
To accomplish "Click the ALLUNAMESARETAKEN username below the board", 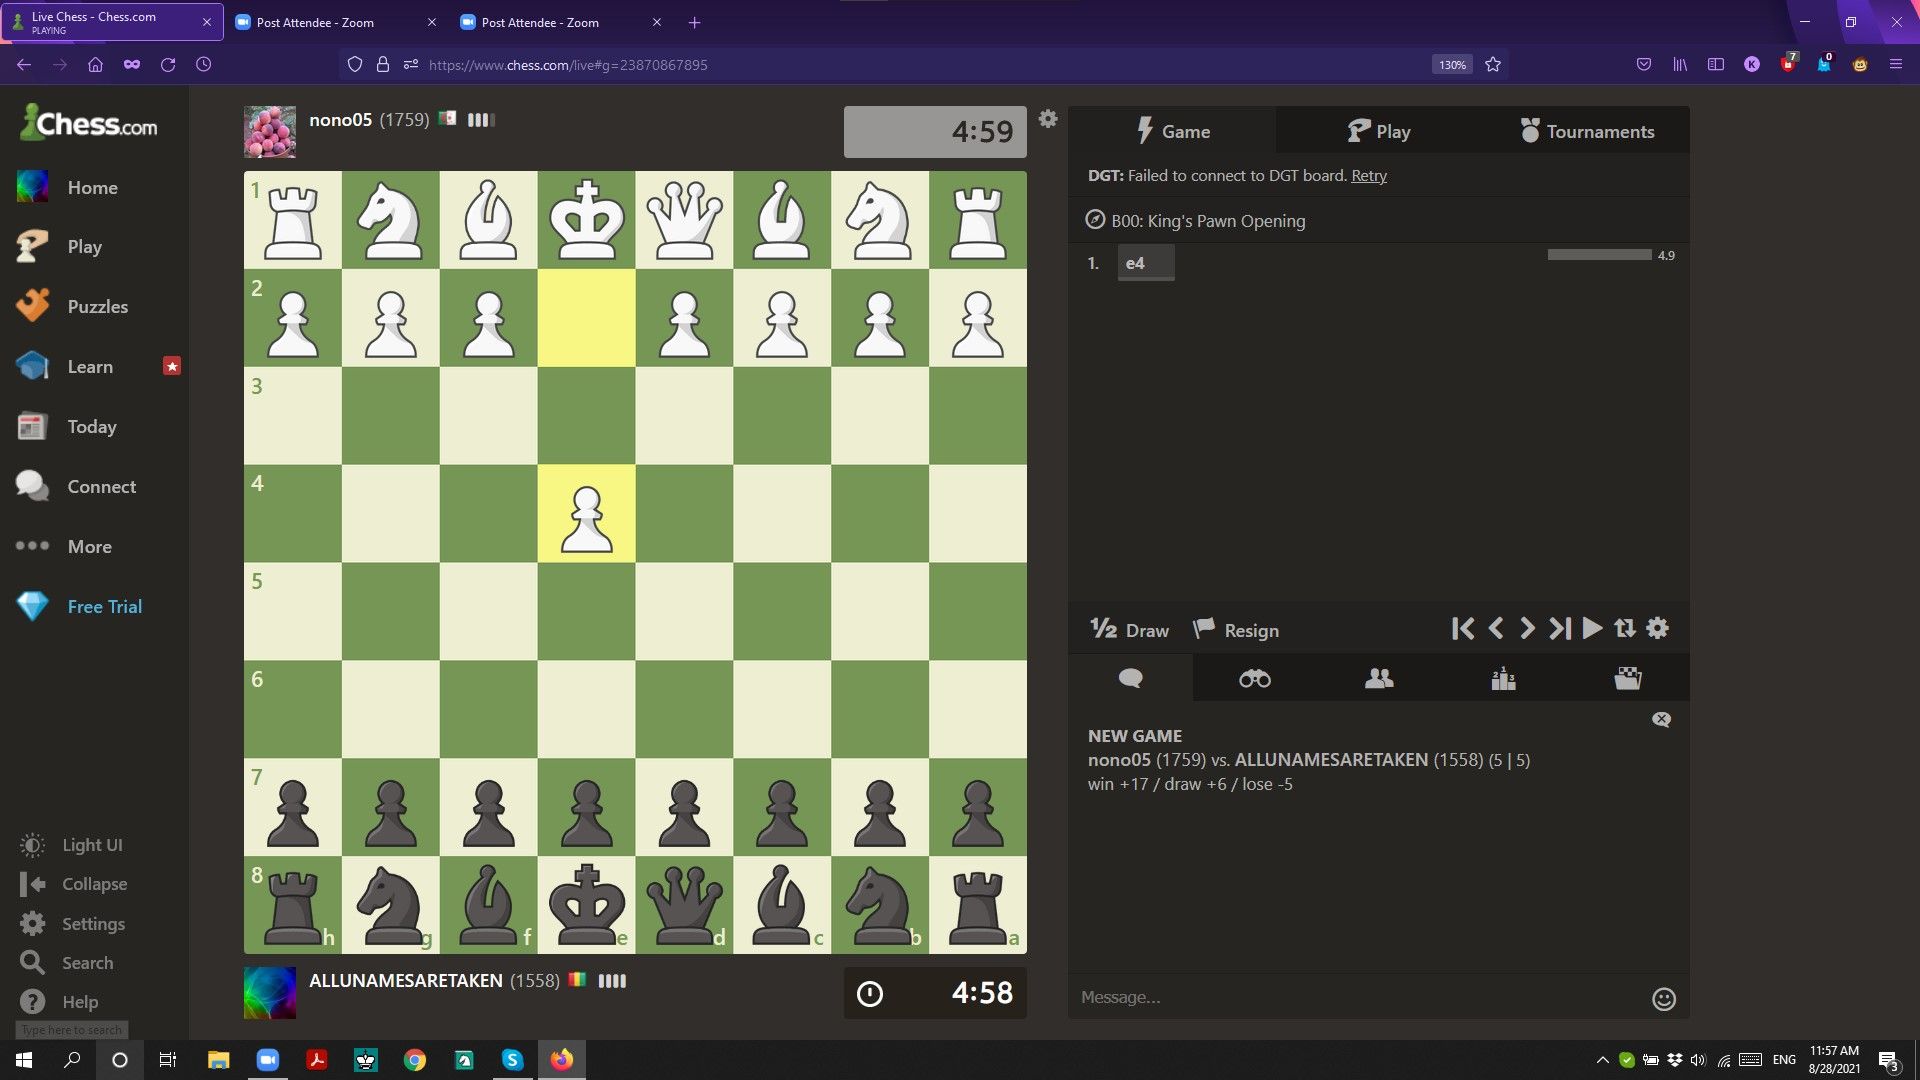I will point(406,981).
